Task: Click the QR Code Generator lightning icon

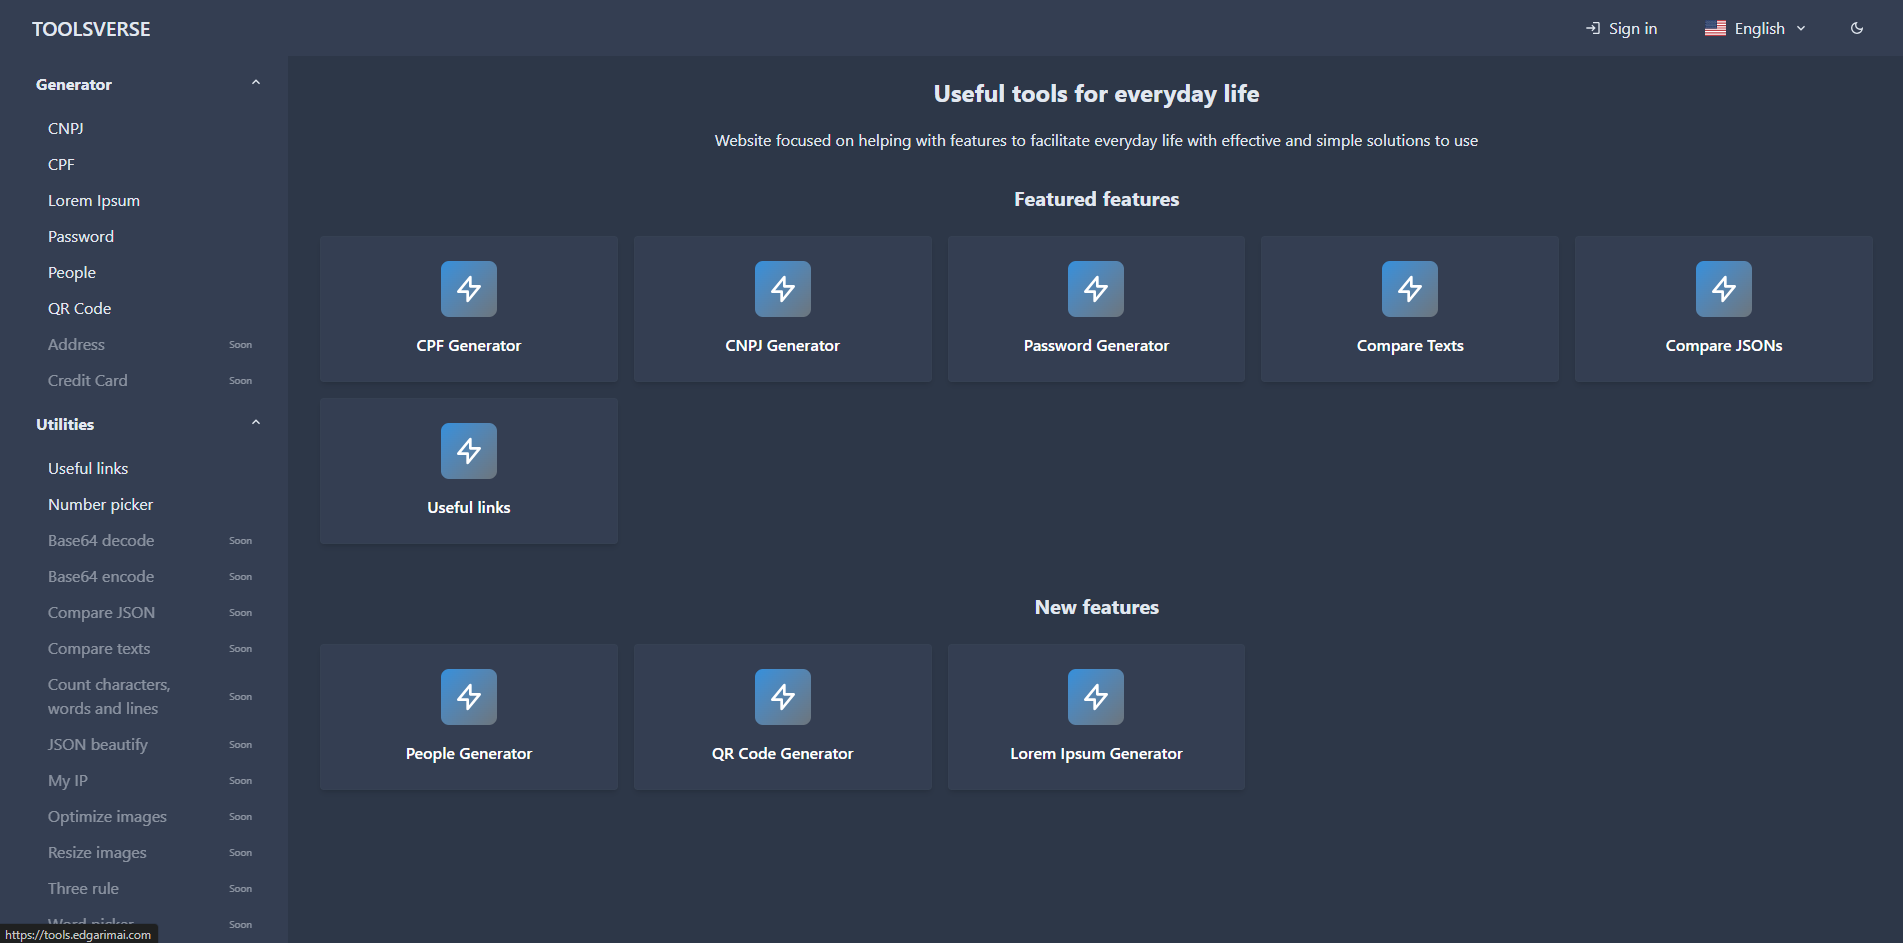Action: coord(782,697)
